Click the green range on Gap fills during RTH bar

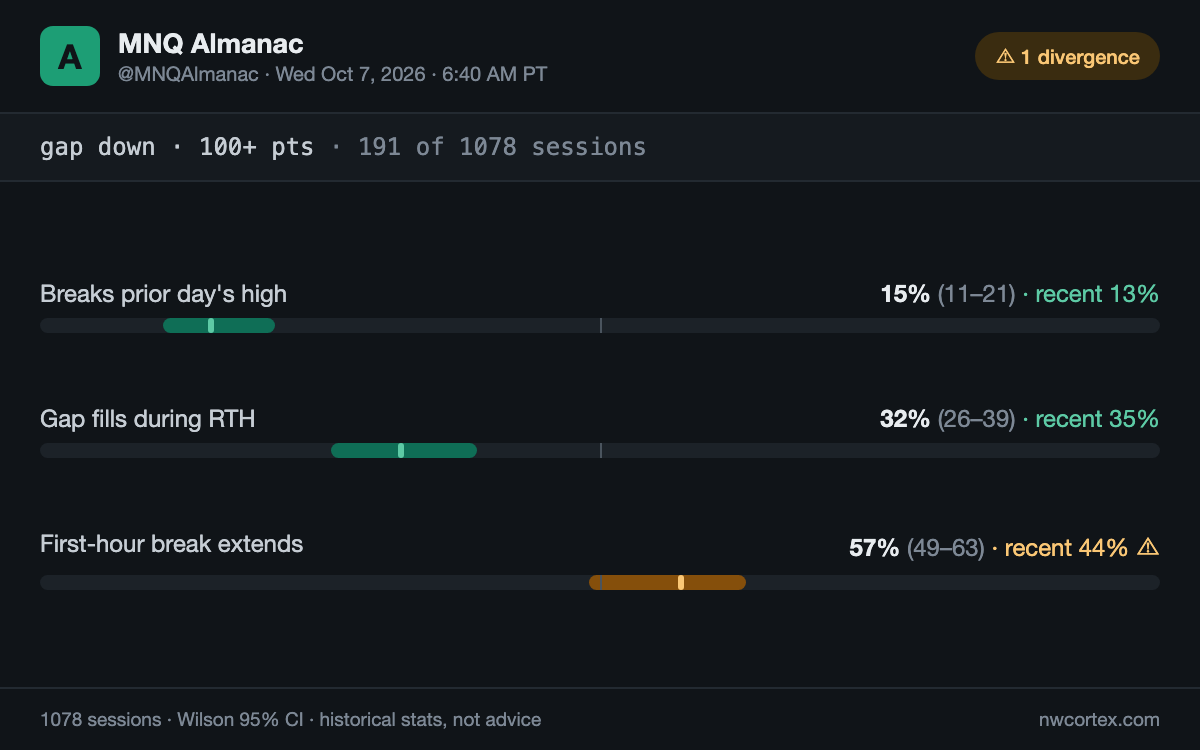pos(404,450)
